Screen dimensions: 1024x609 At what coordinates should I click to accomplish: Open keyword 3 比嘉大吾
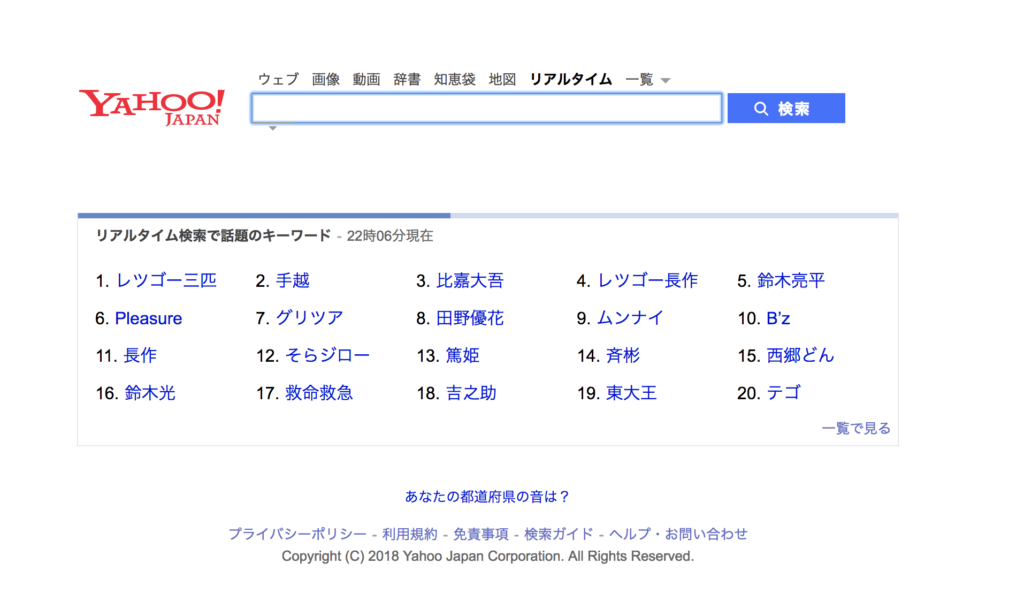pos(470,281)
